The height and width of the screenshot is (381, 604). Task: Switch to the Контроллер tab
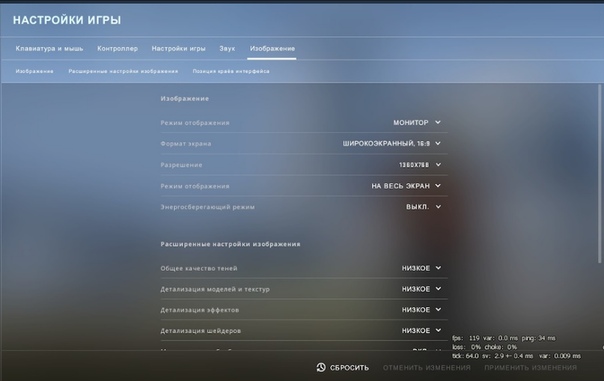(x=117, y=49)
